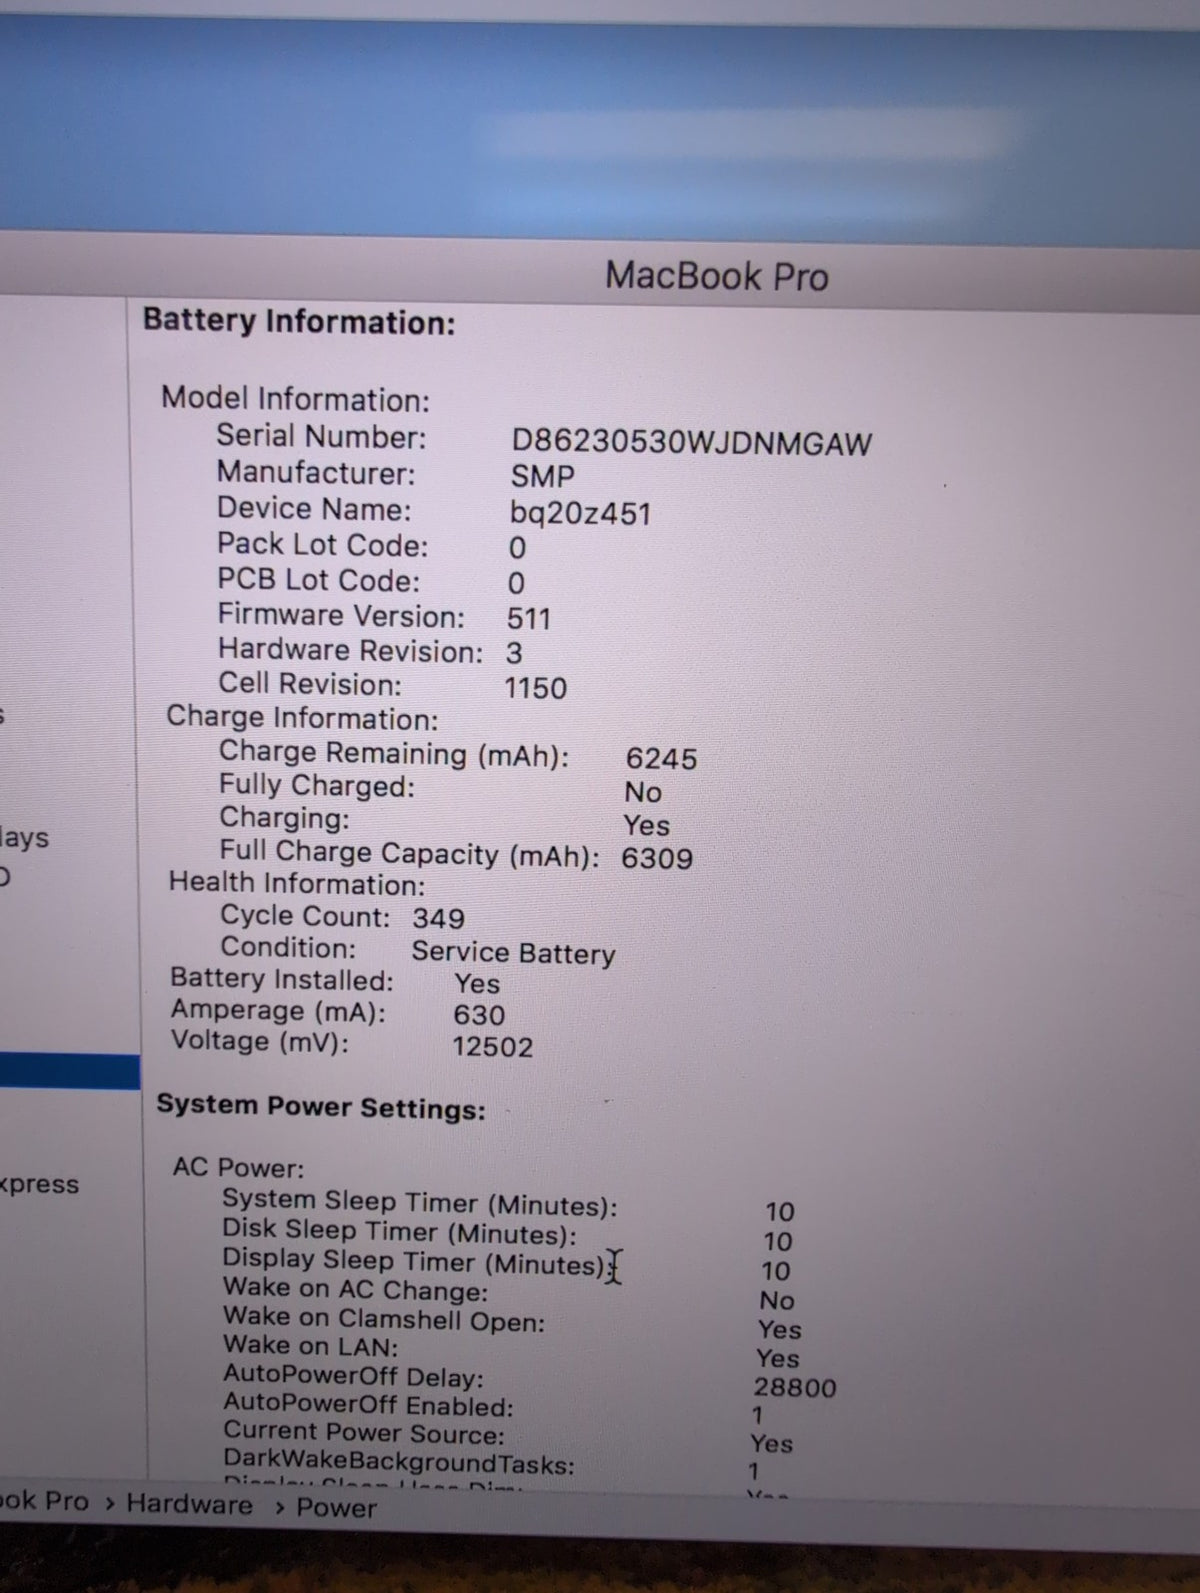Screen dimensions: 1200x1593
Task: Click the Wake on LAN label
Action: [x=311, y=1346]
